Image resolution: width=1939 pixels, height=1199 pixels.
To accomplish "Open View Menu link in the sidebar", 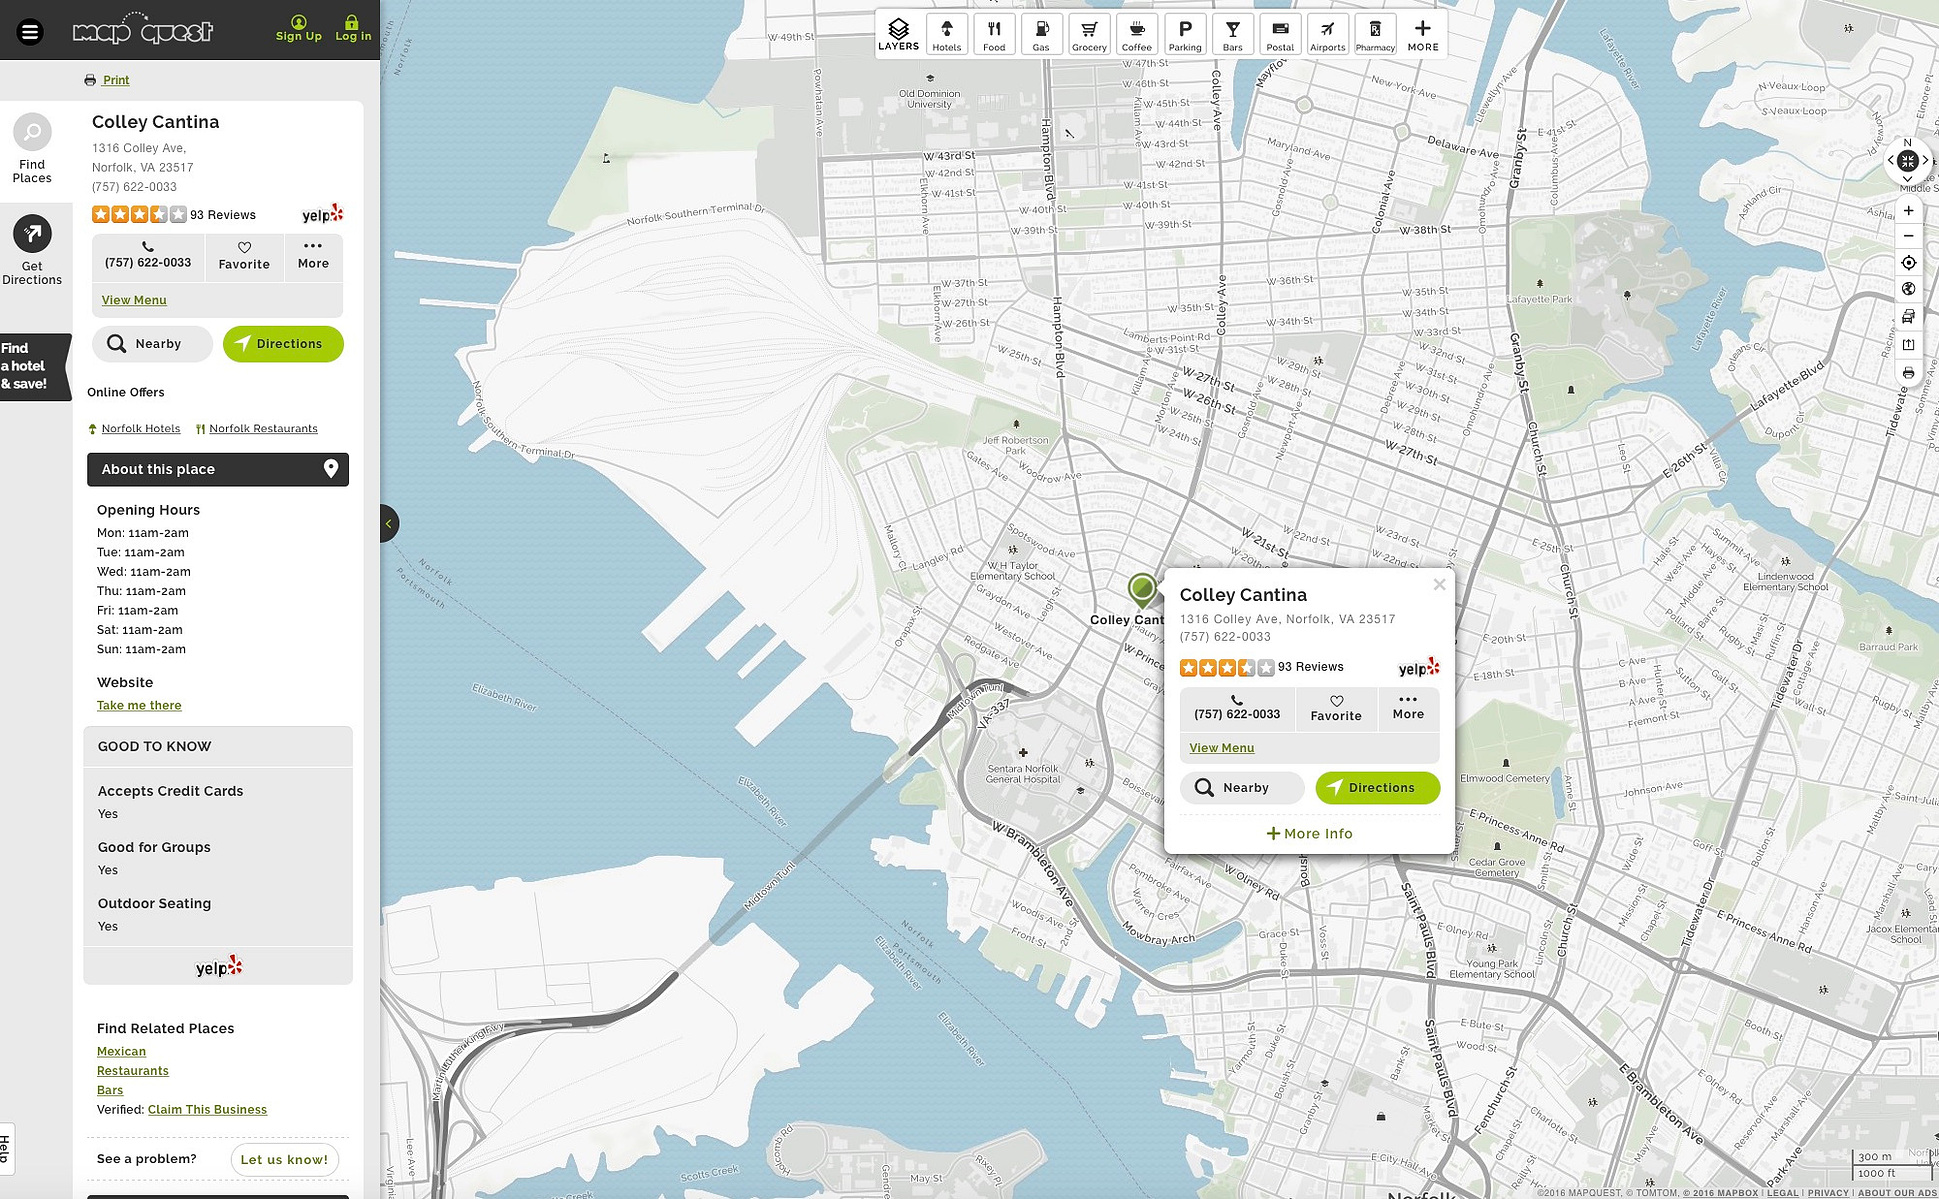I will (134, 300).
